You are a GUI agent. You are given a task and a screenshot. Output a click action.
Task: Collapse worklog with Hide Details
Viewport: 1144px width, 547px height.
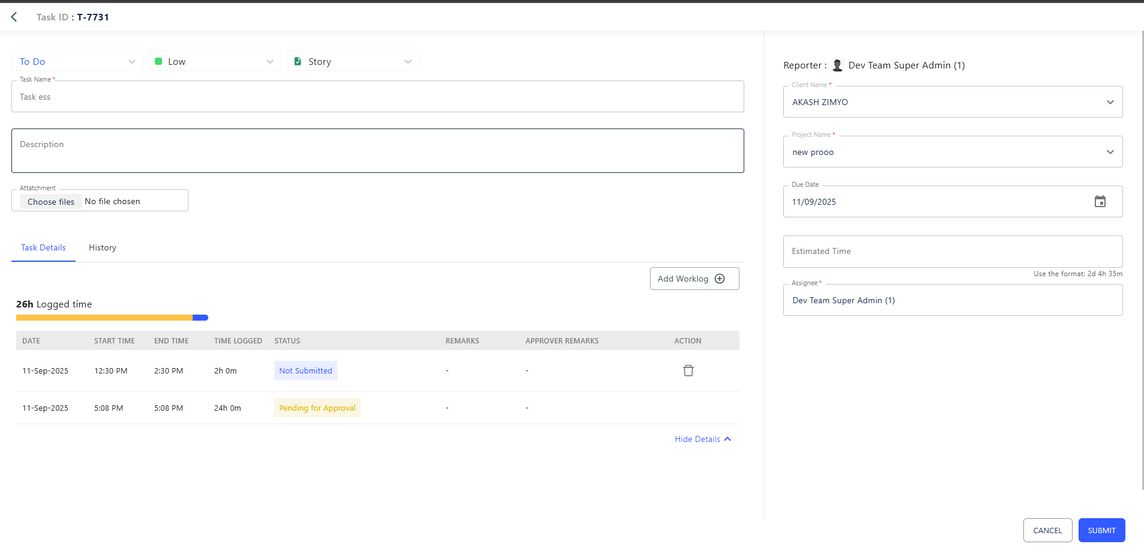(x=702, y=439)
